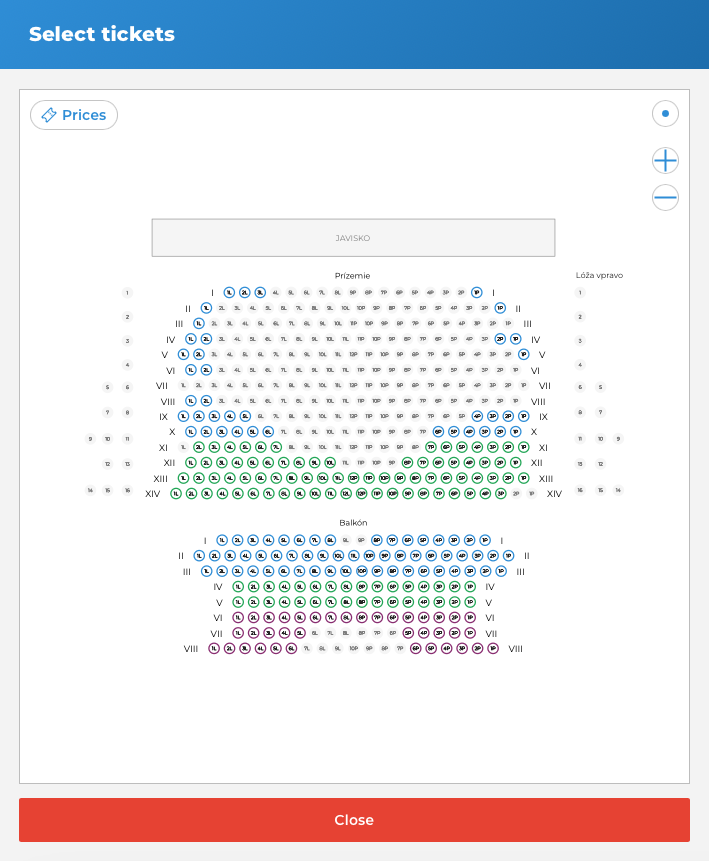
Task: Choose seat 1L in Balkón row I
Action: [222, 540]
